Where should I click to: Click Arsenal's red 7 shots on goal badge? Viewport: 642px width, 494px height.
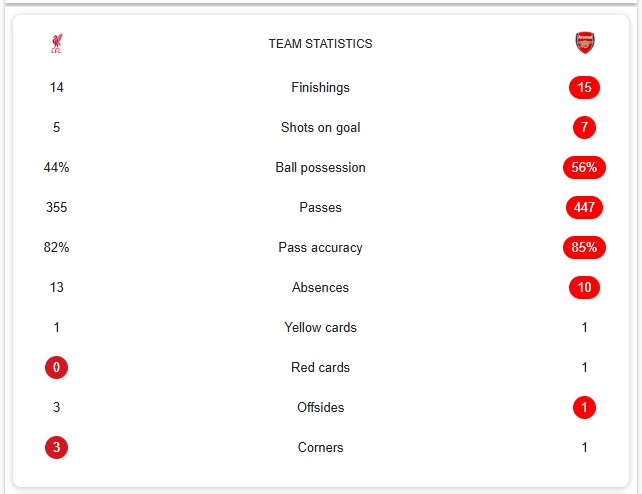[x=584, y=127]
